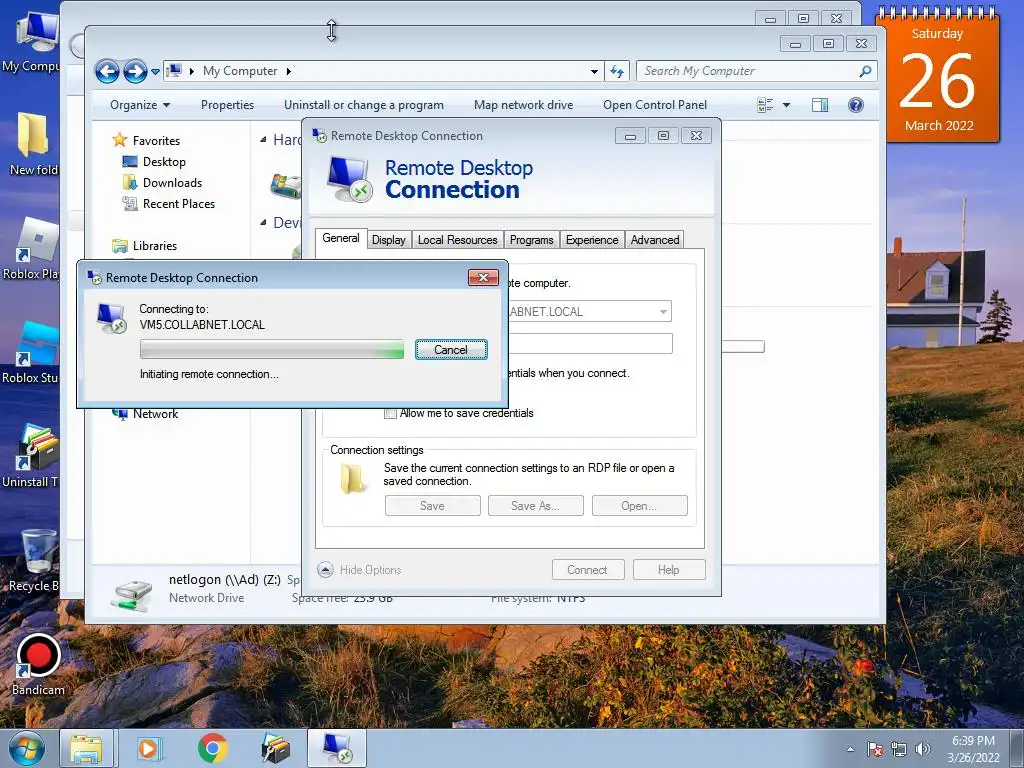Viewport: 1024px width, 768px height.
Task: Click the connection progress bar
Action: point(272,349)
